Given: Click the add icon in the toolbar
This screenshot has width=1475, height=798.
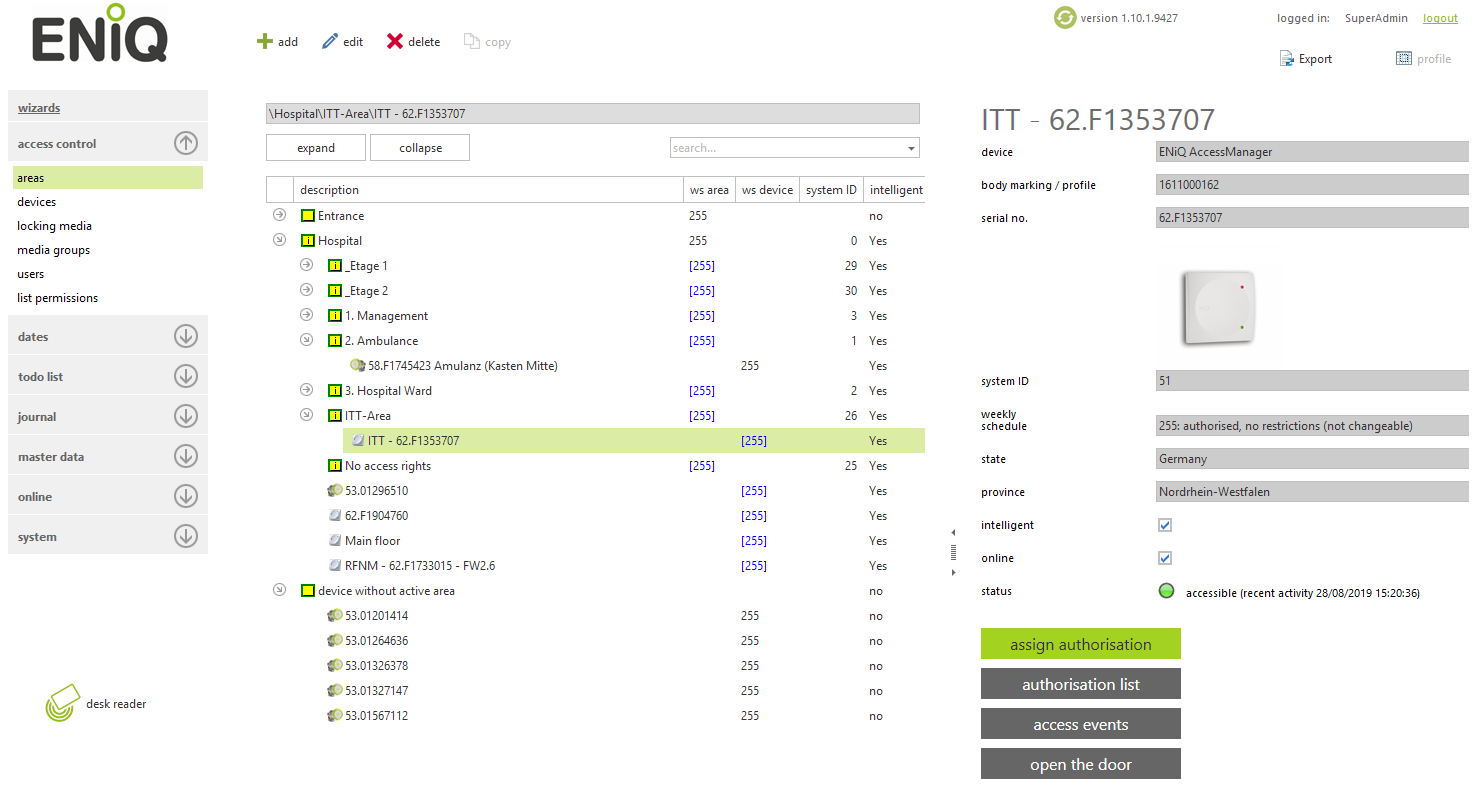Looking at the screenshot, I should pos(265,41).
